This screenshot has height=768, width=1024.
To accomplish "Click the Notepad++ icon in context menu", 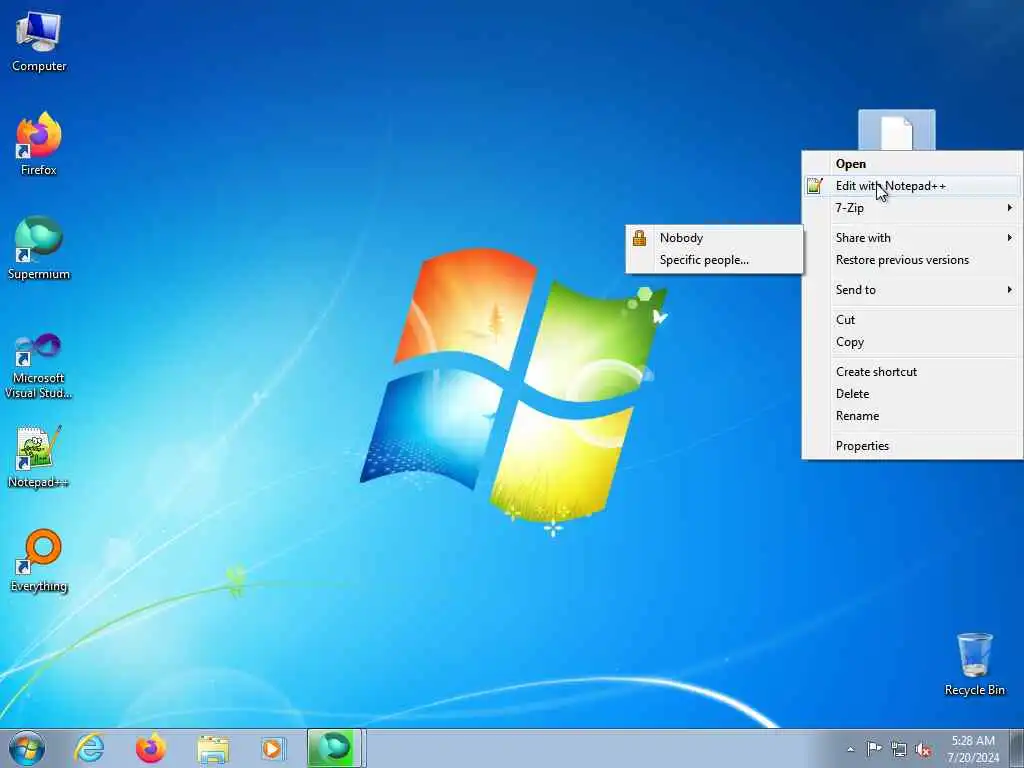I will click(x=814, y=186).
